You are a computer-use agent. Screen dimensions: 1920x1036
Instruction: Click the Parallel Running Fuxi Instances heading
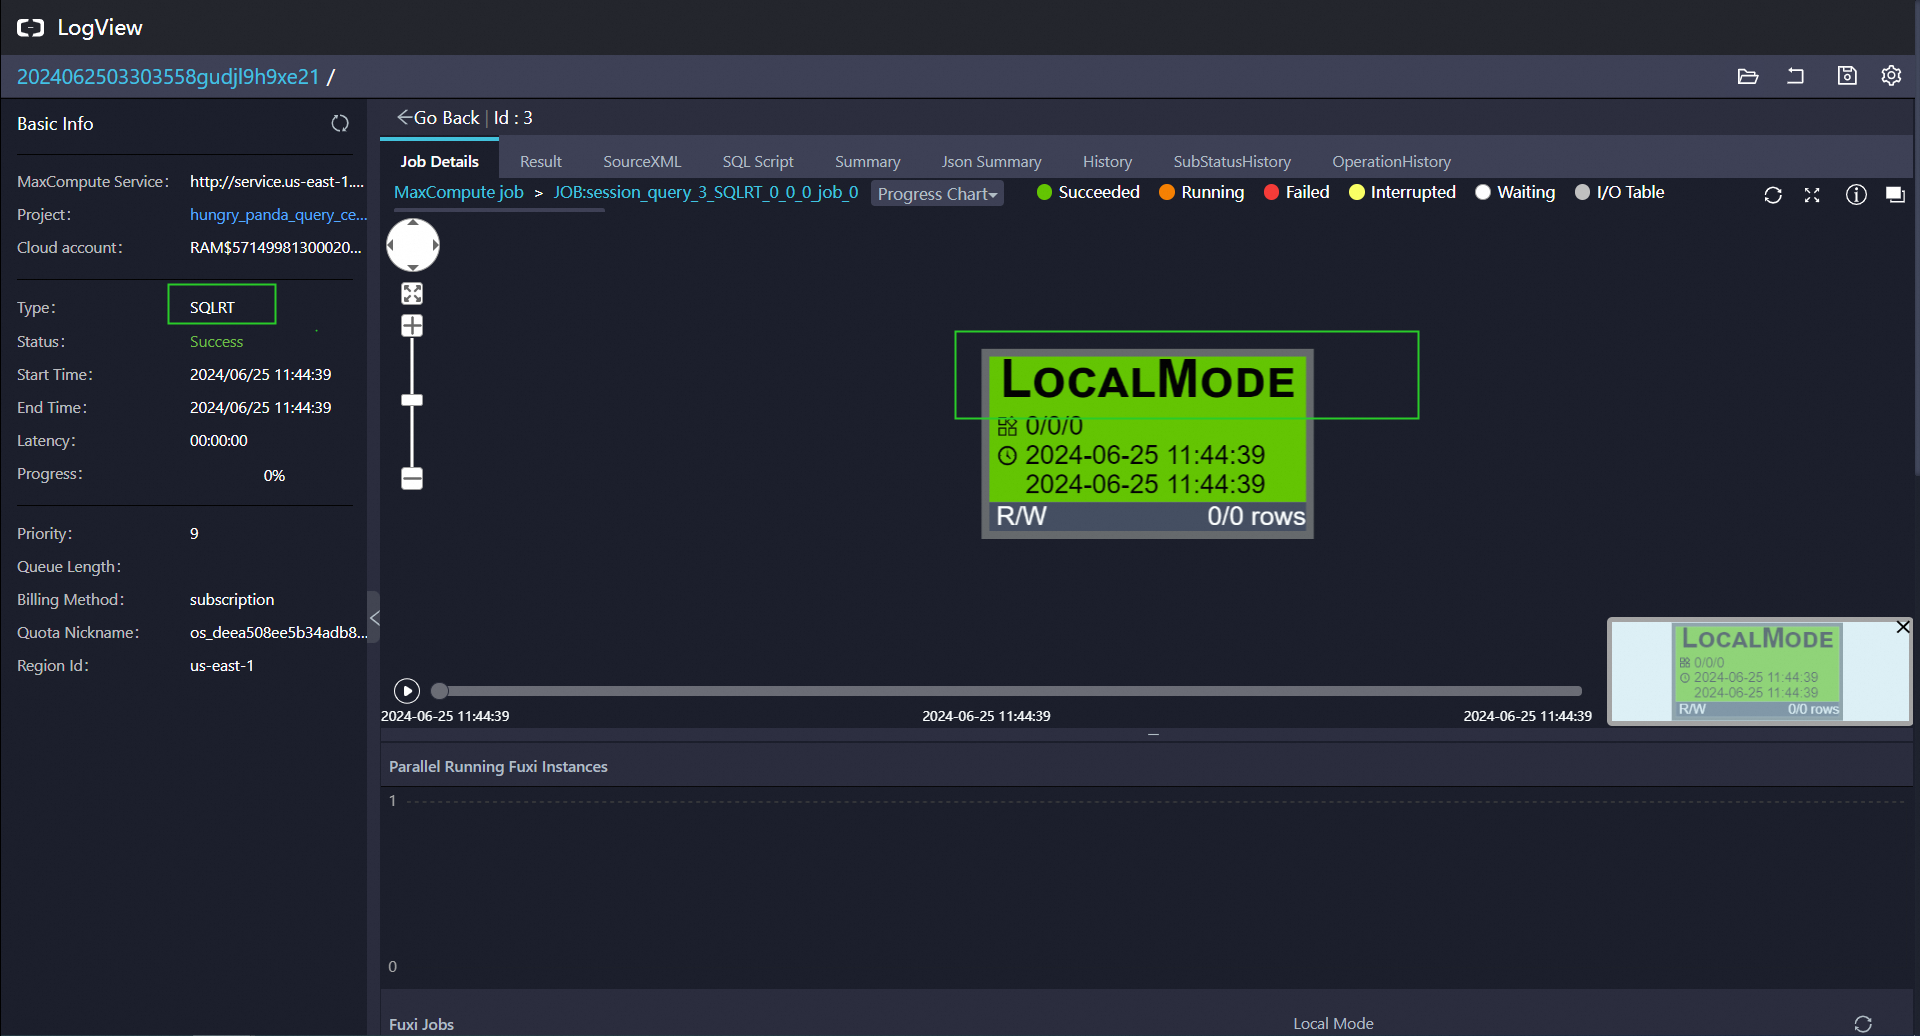498,766
